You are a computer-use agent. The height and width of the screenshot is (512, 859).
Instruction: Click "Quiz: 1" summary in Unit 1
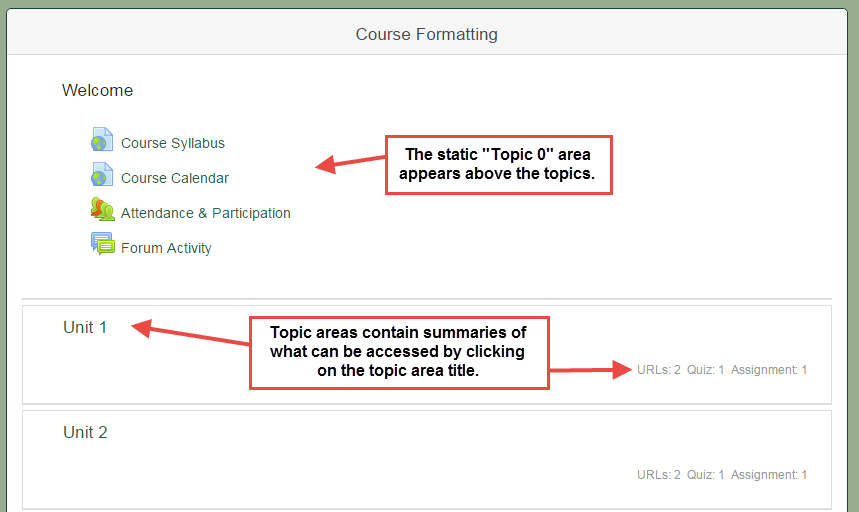[x=705, y=370]
